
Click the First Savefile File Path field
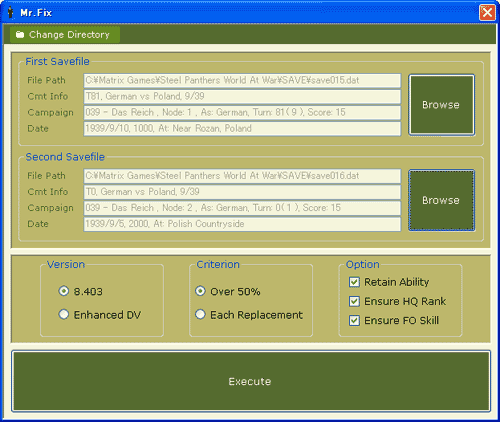[242, 80]
